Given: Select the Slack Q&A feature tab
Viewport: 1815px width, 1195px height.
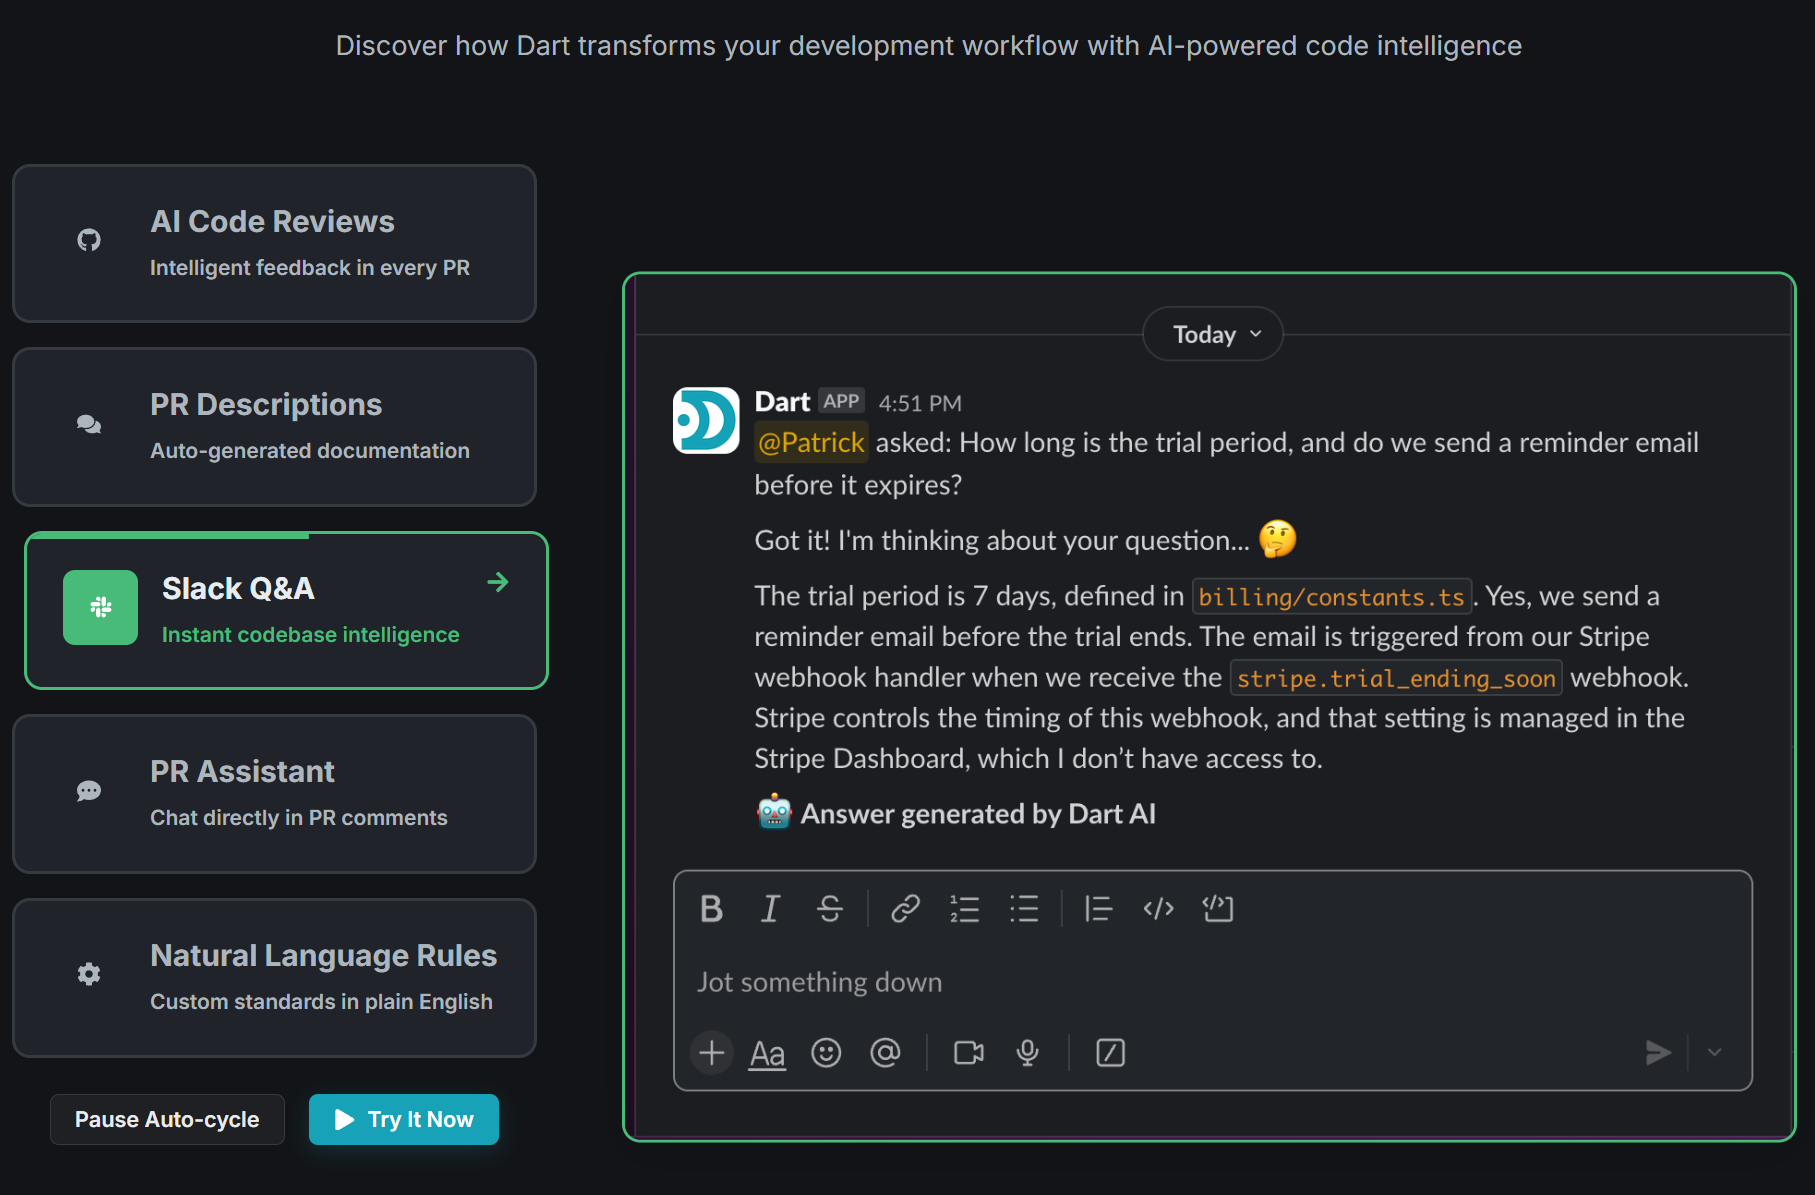Looking at the screenshot, I should (286, 610).
